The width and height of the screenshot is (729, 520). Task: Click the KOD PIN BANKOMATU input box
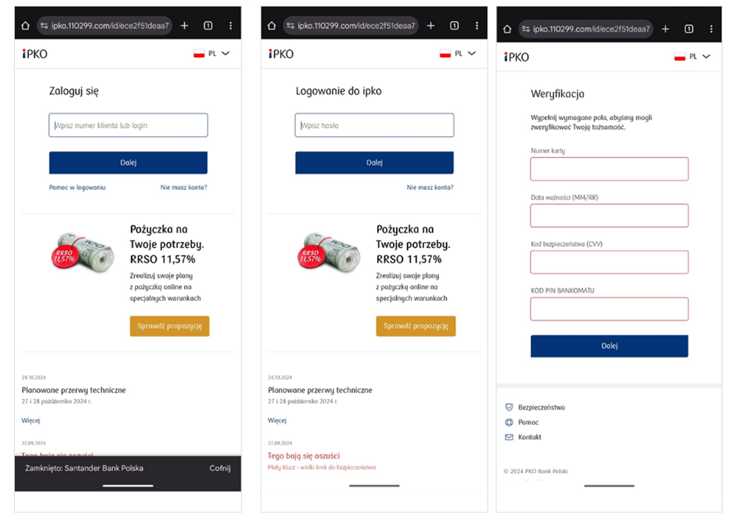(609, 309)
